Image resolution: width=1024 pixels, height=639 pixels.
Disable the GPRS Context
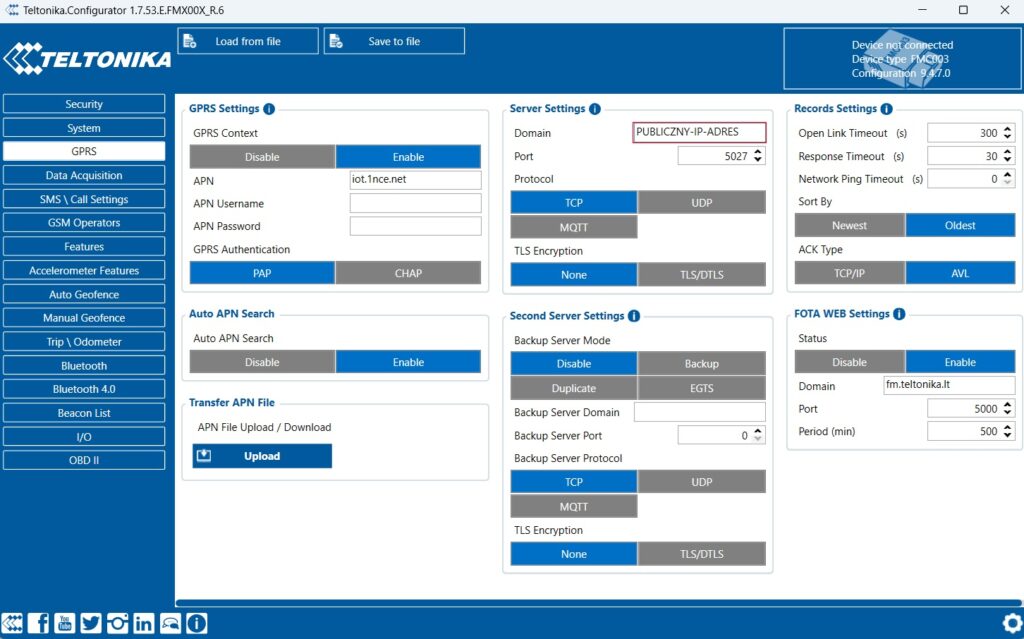pyautogui.click(x=262, y=157)
